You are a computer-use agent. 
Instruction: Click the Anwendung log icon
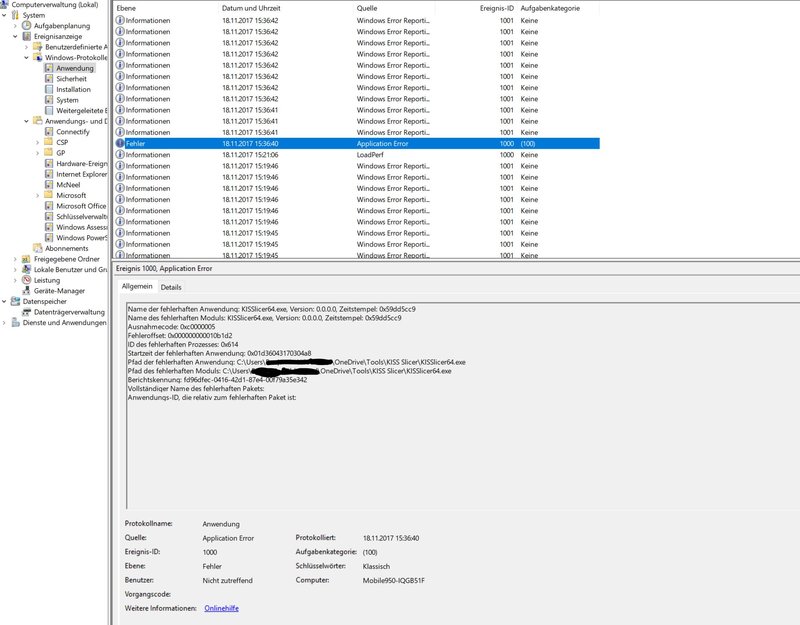click(49, 68)
